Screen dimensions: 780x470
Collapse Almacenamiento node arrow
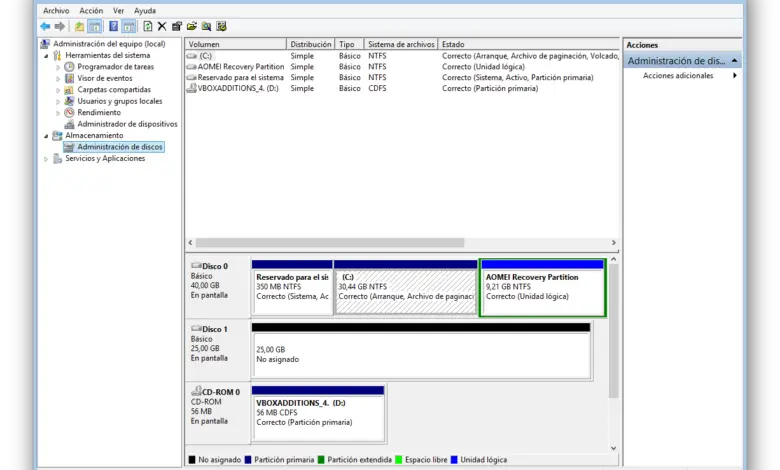[x=46, y=136]
